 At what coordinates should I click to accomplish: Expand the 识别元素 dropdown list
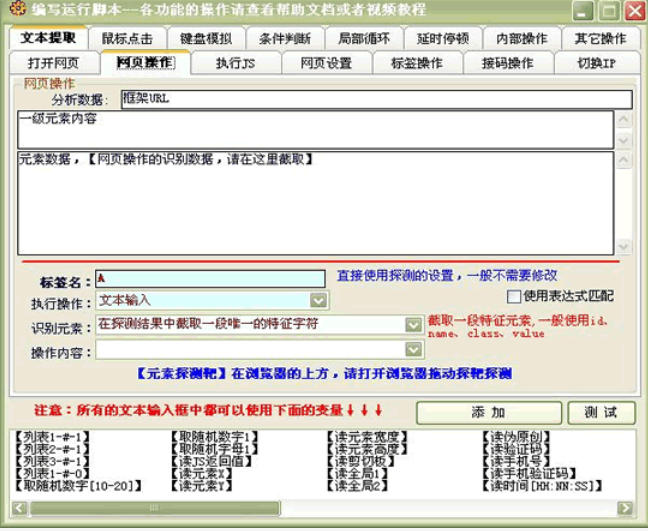(x=413, y=325)
